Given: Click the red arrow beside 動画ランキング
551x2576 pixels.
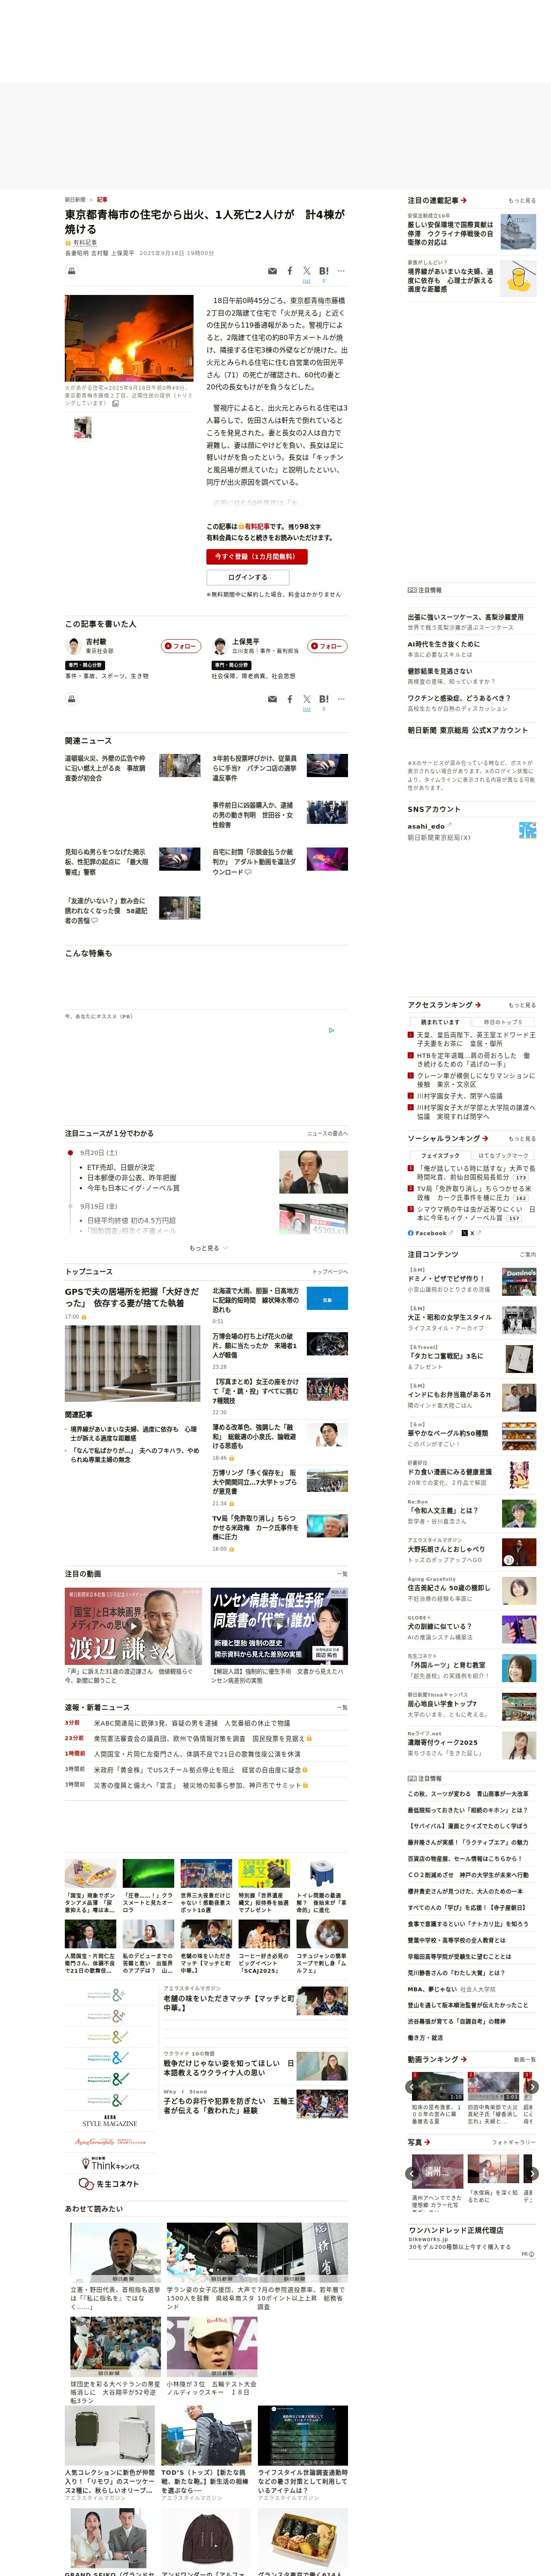Looking at the screenshot, I should [x=464, y=2059].
